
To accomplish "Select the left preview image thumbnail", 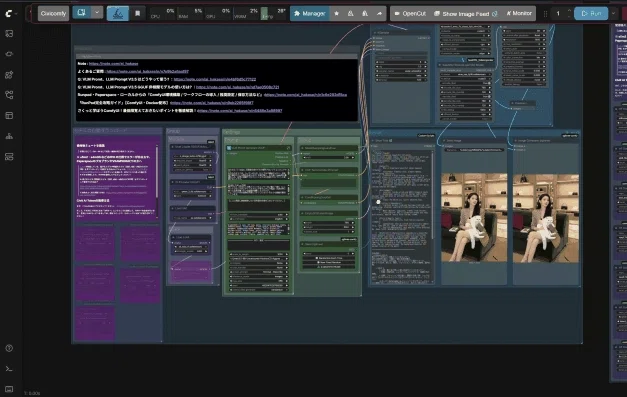I will click(x=474, y=218).
